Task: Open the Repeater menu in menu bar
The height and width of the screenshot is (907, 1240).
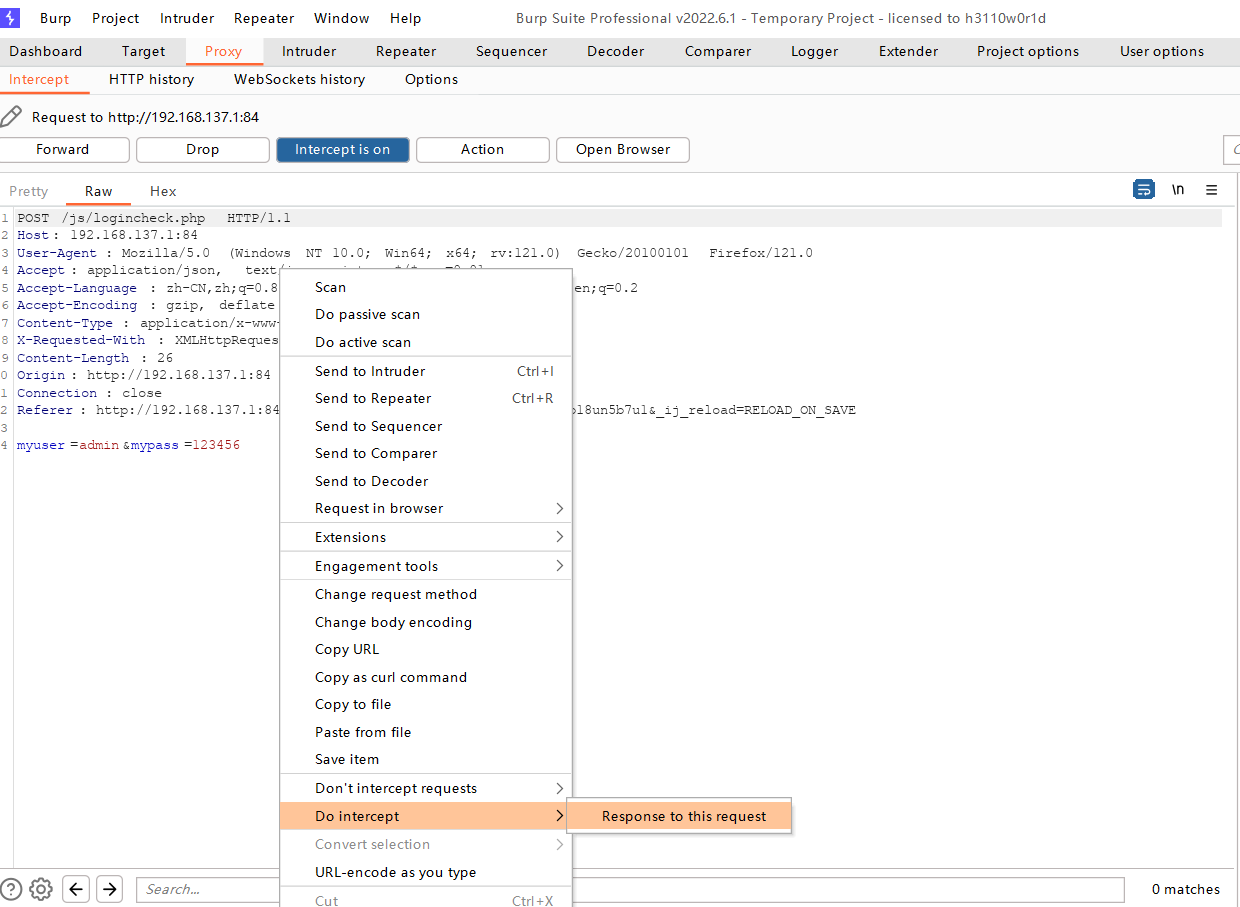Action: [264, 18]
